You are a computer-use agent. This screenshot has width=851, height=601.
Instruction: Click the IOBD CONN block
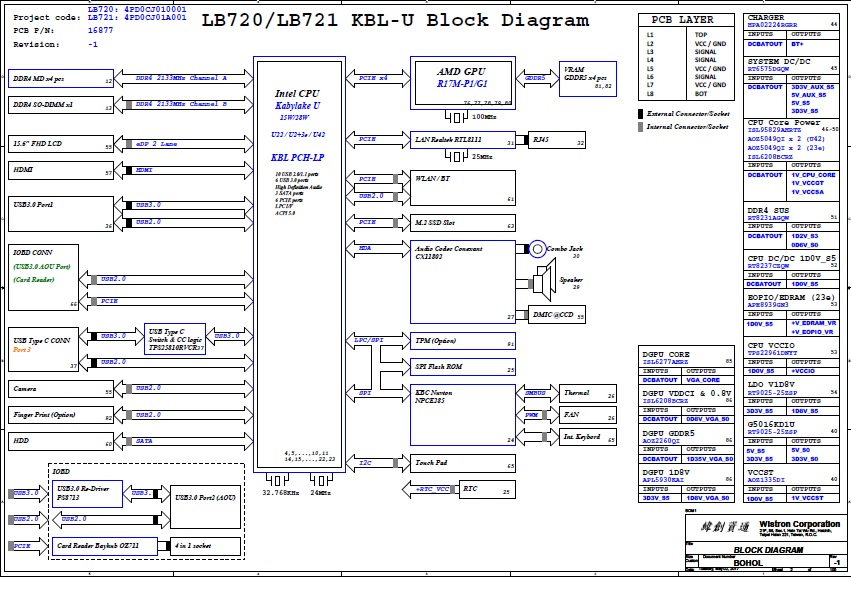[x=43, y=277]
